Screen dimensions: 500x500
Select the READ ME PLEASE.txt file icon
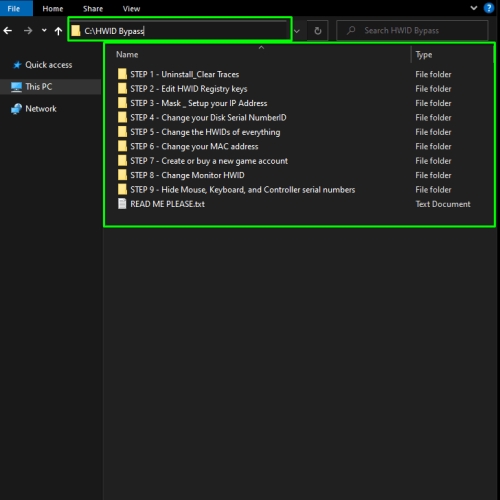pos(122,204)
